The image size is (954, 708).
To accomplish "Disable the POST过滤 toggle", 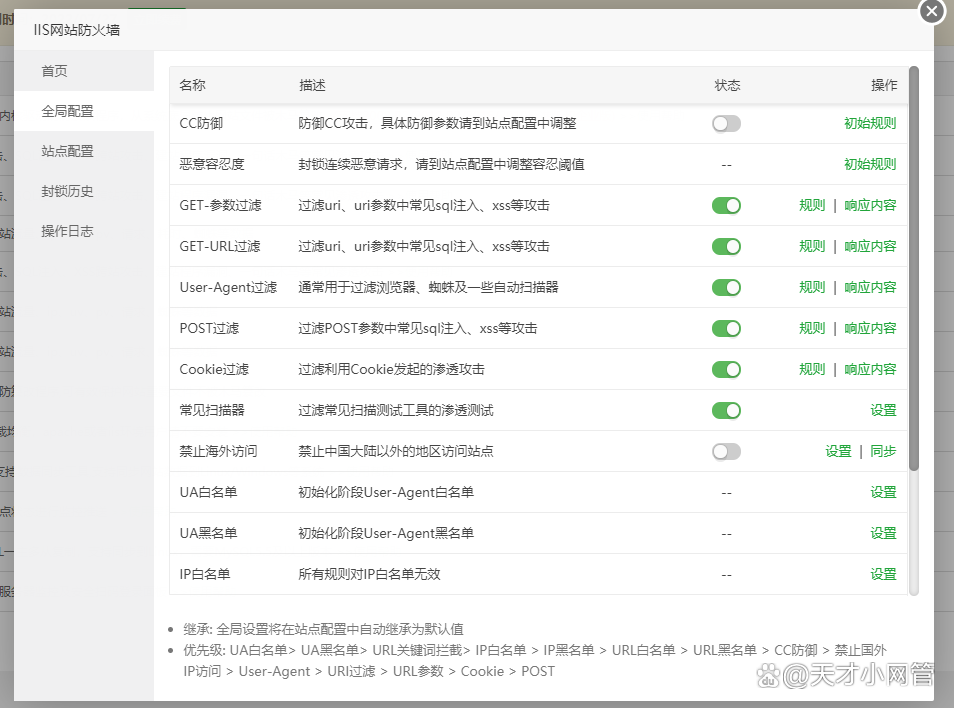I will (x=726, y=328).
